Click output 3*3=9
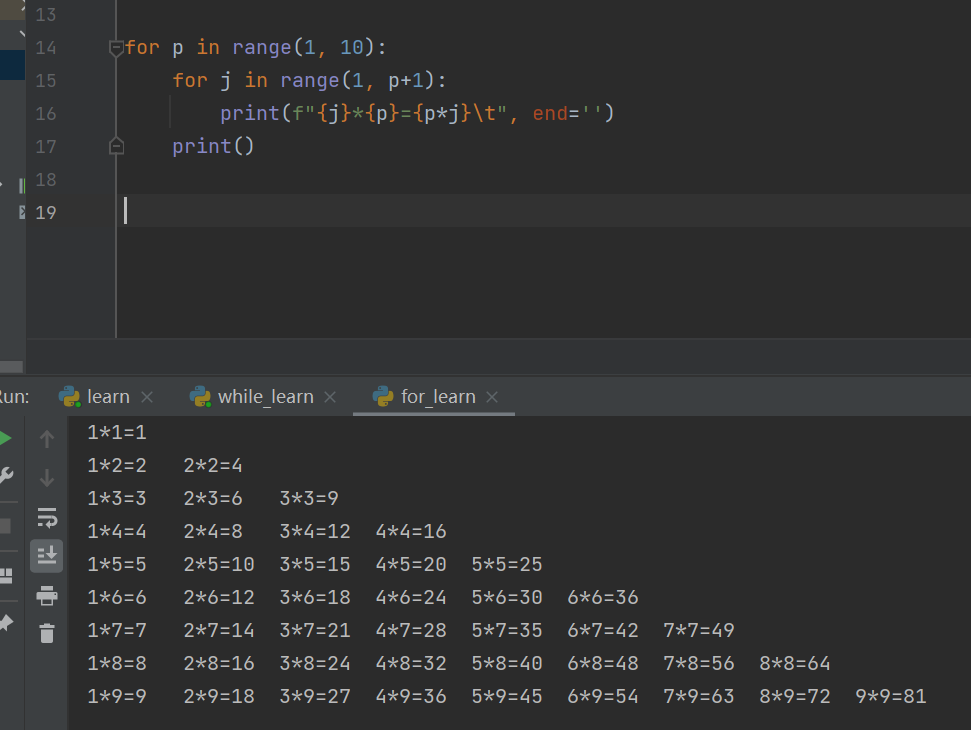Image resolution: width=971 pixels, height=730 pixels. 309,498
